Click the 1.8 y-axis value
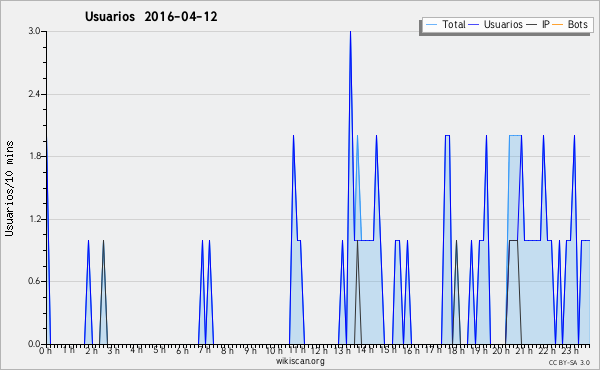The image size is (600, 370). click(x=35, y=156)
